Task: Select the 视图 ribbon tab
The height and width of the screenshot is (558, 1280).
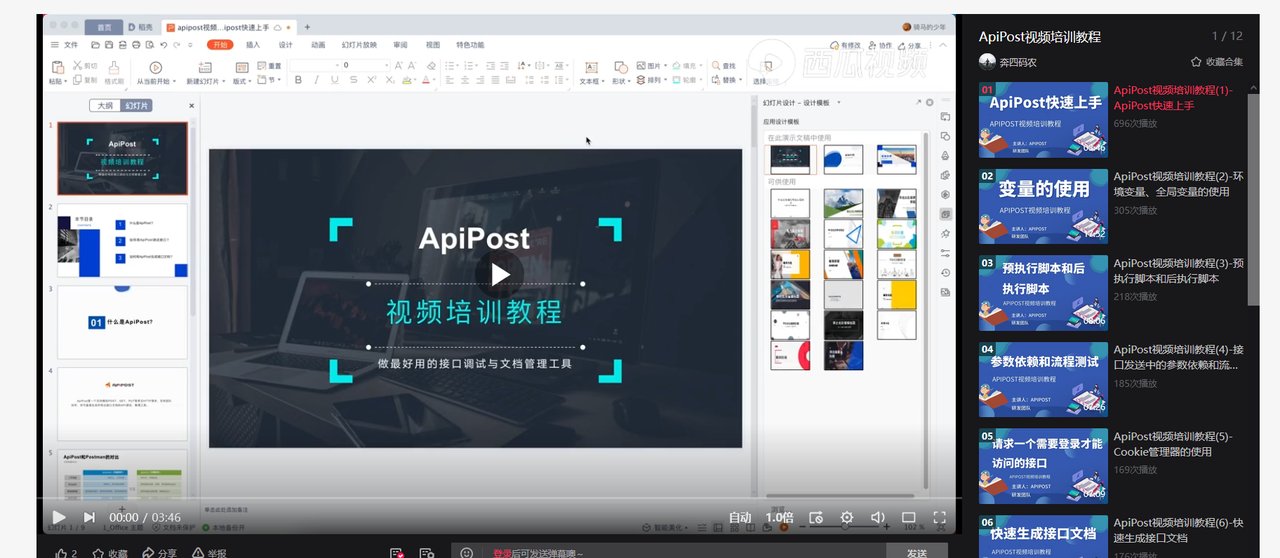Action: [433, 44]
